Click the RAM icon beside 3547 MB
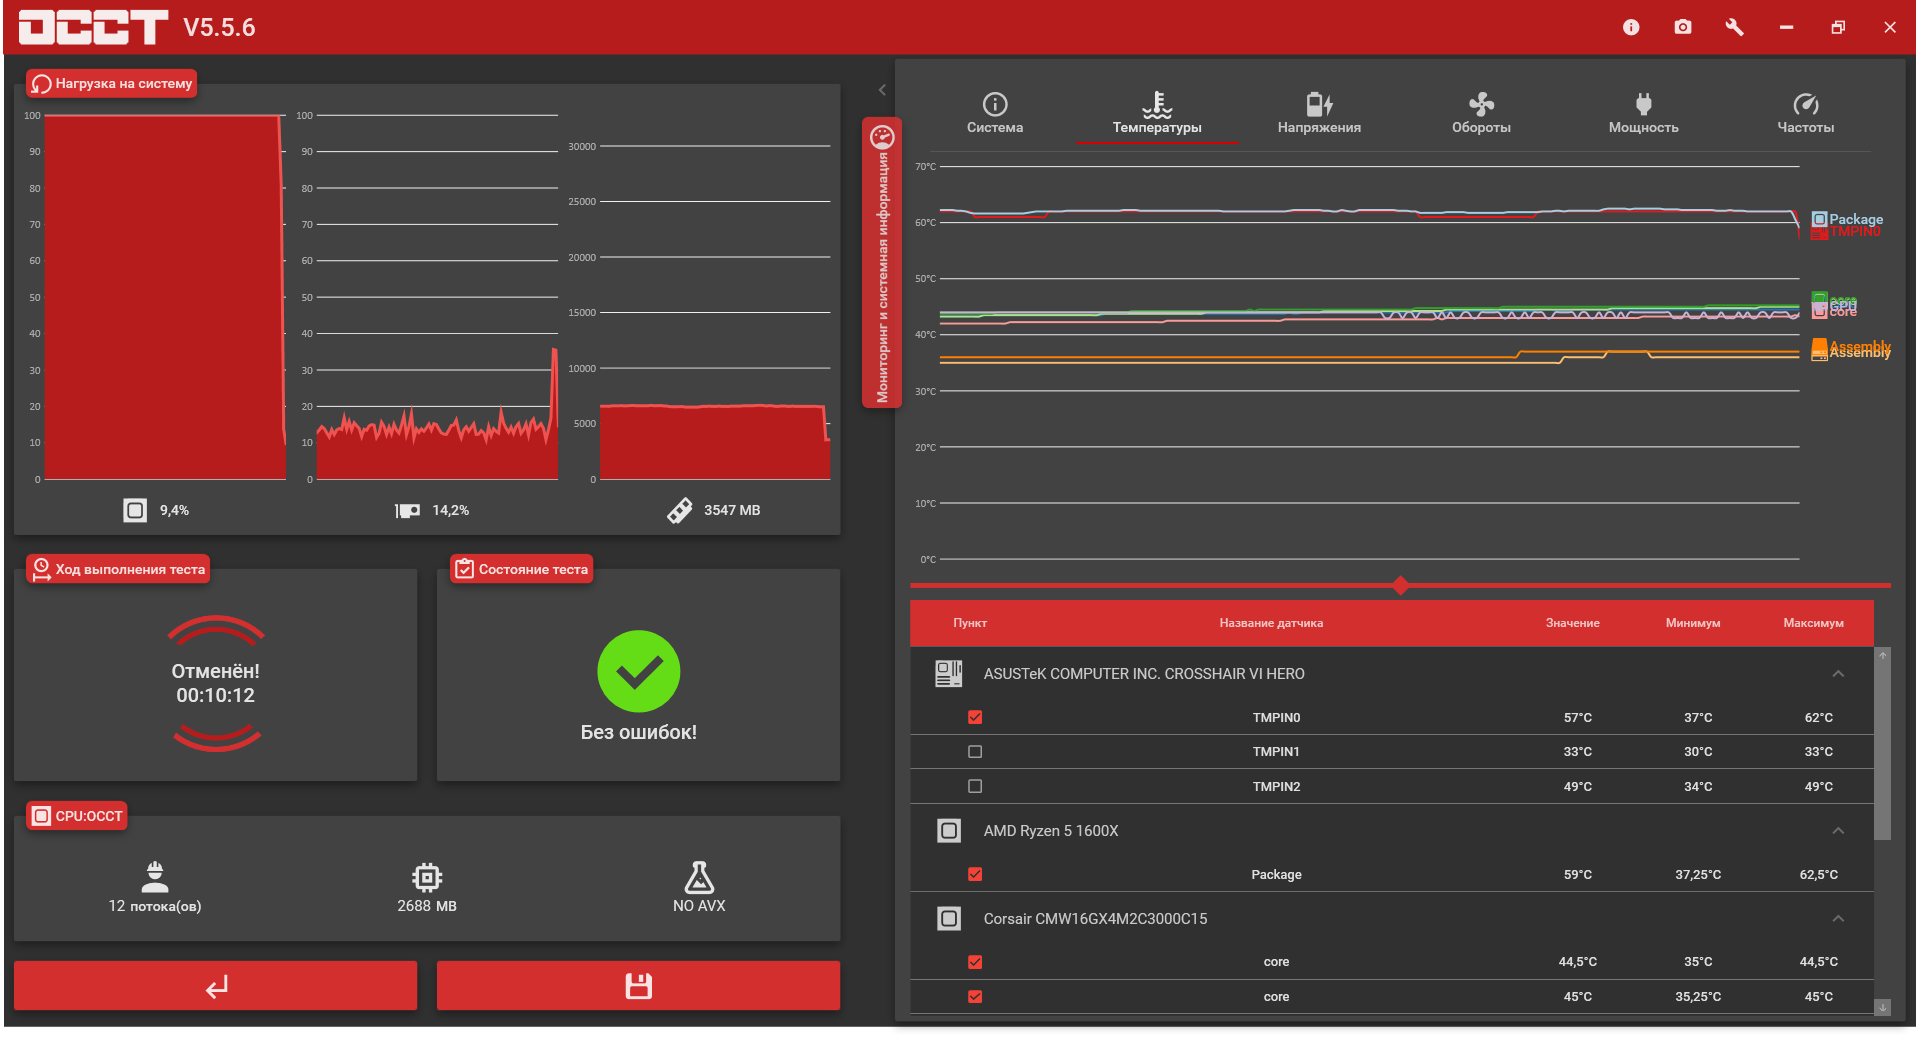 click(x=680, y=510)
